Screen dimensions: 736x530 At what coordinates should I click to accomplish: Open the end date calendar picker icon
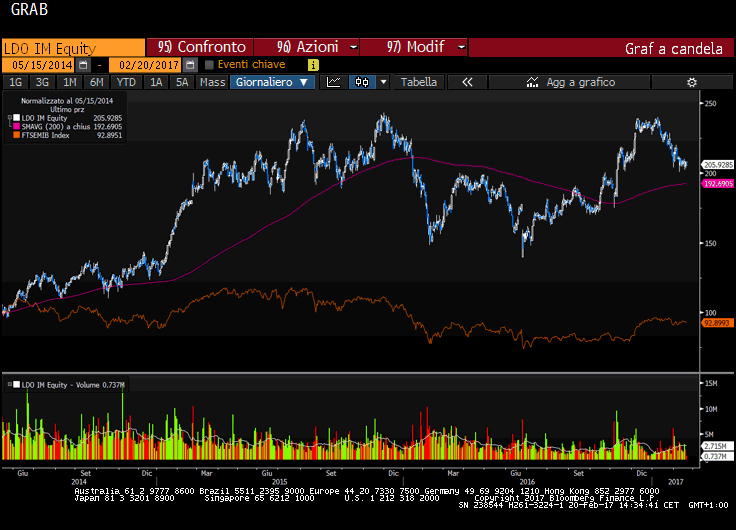point(190,65)
